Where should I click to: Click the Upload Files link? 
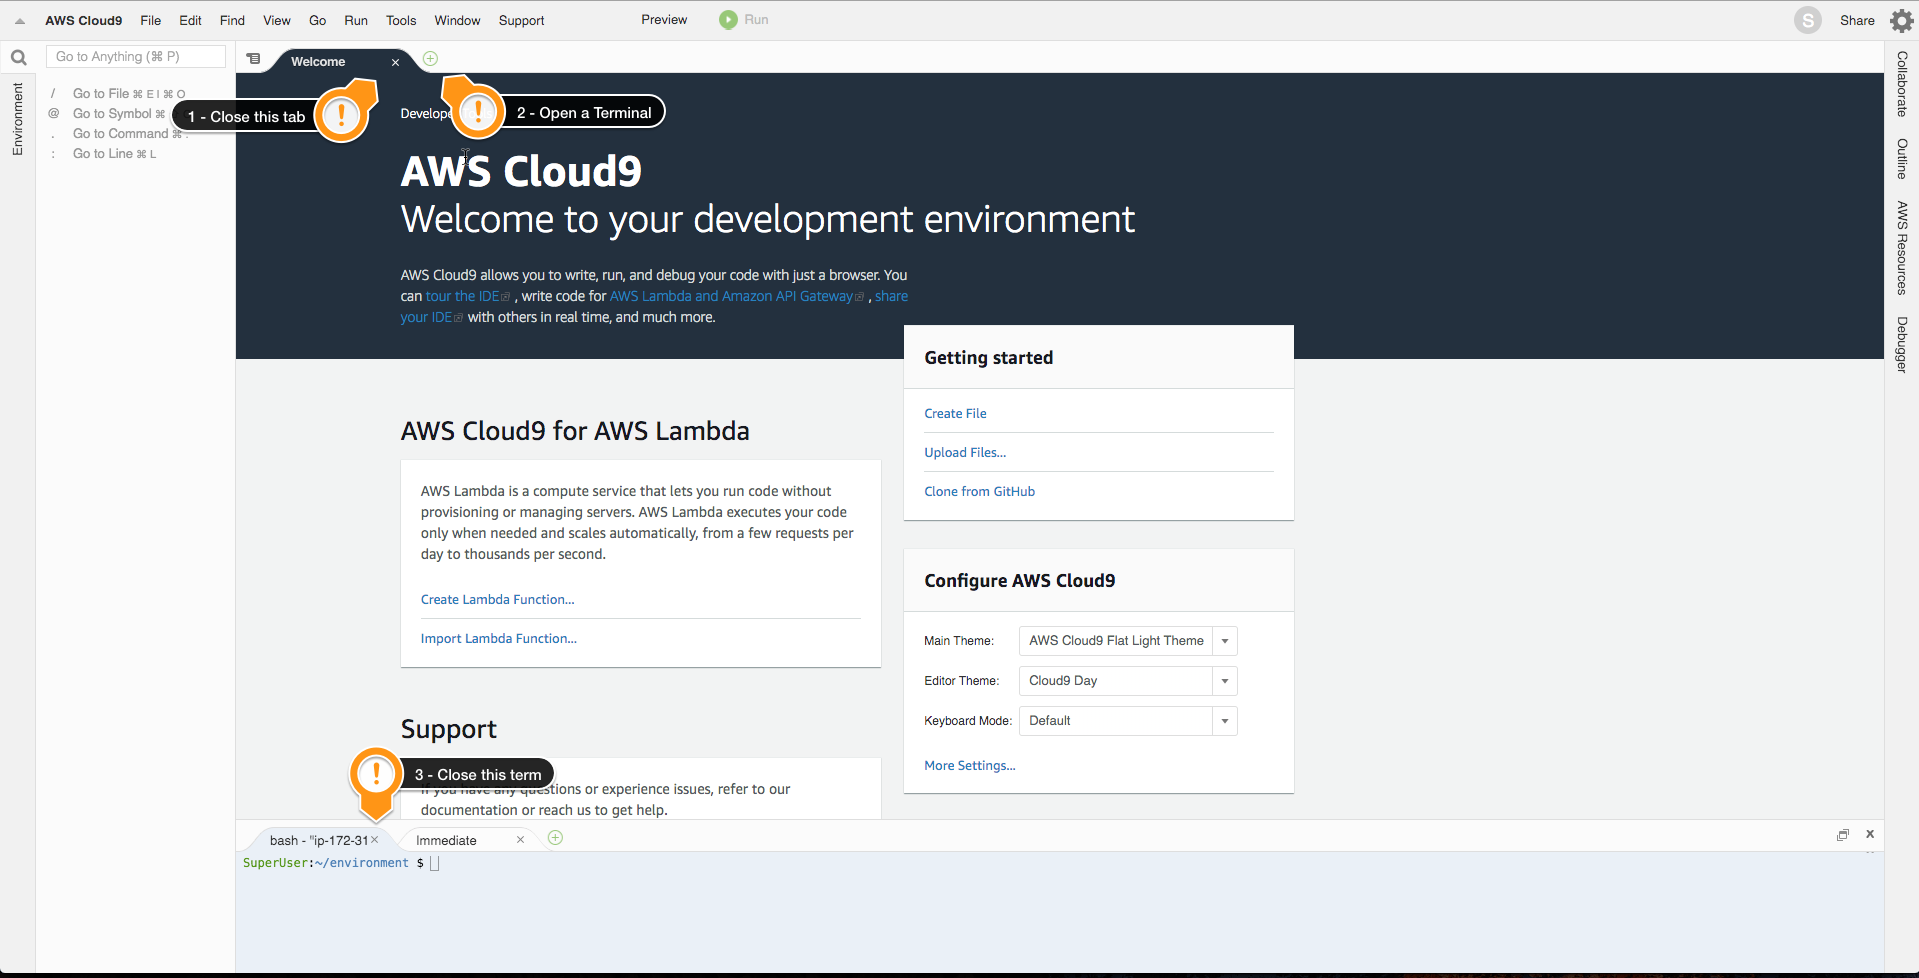coord(965,452)
